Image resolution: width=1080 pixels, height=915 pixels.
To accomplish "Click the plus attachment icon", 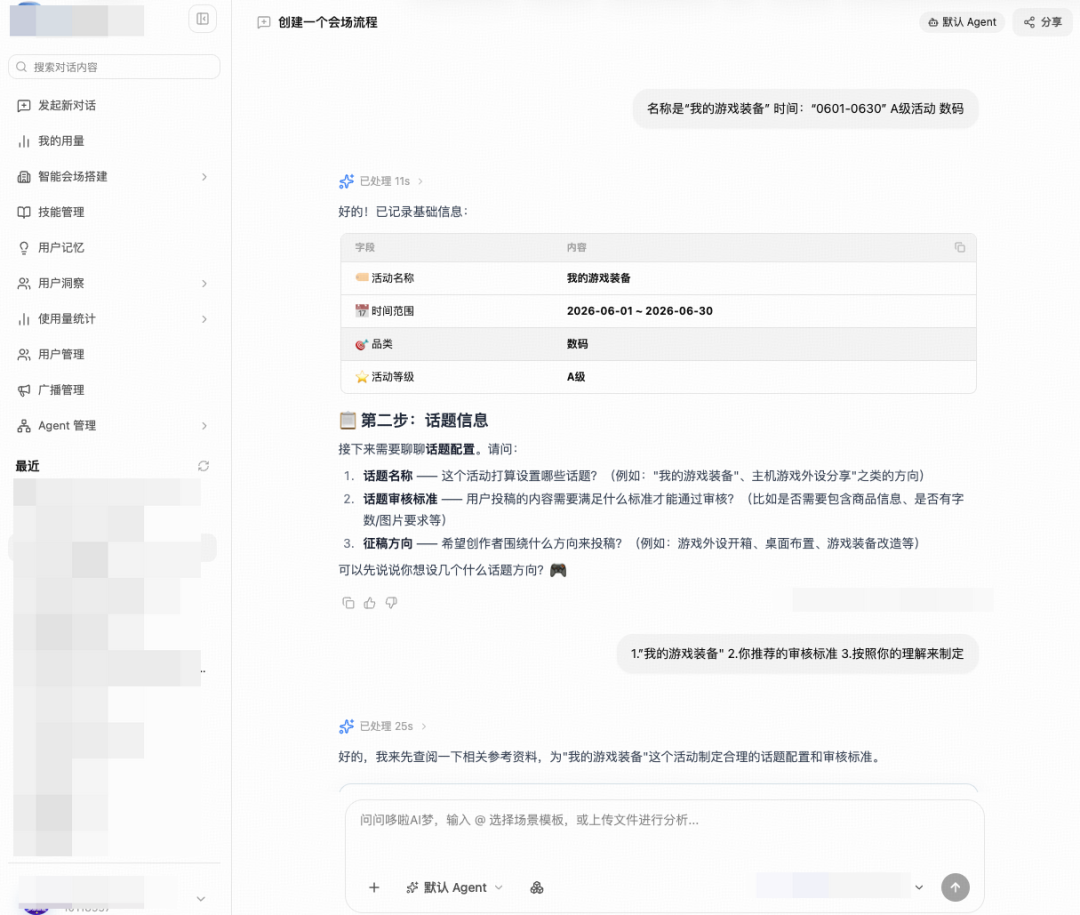I will (x=374, y=887).
